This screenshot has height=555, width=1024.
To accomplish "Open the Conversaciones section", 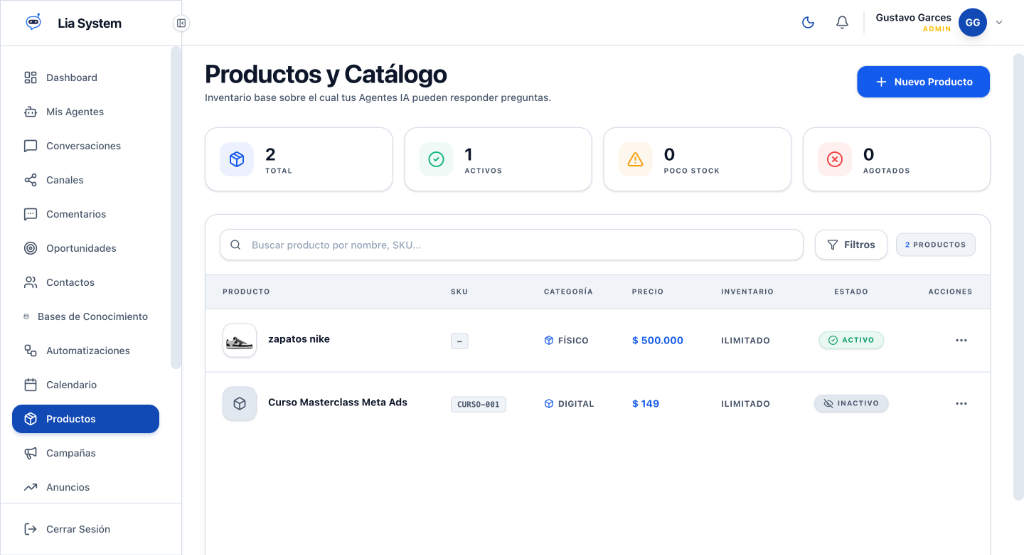I will (86, 146).
